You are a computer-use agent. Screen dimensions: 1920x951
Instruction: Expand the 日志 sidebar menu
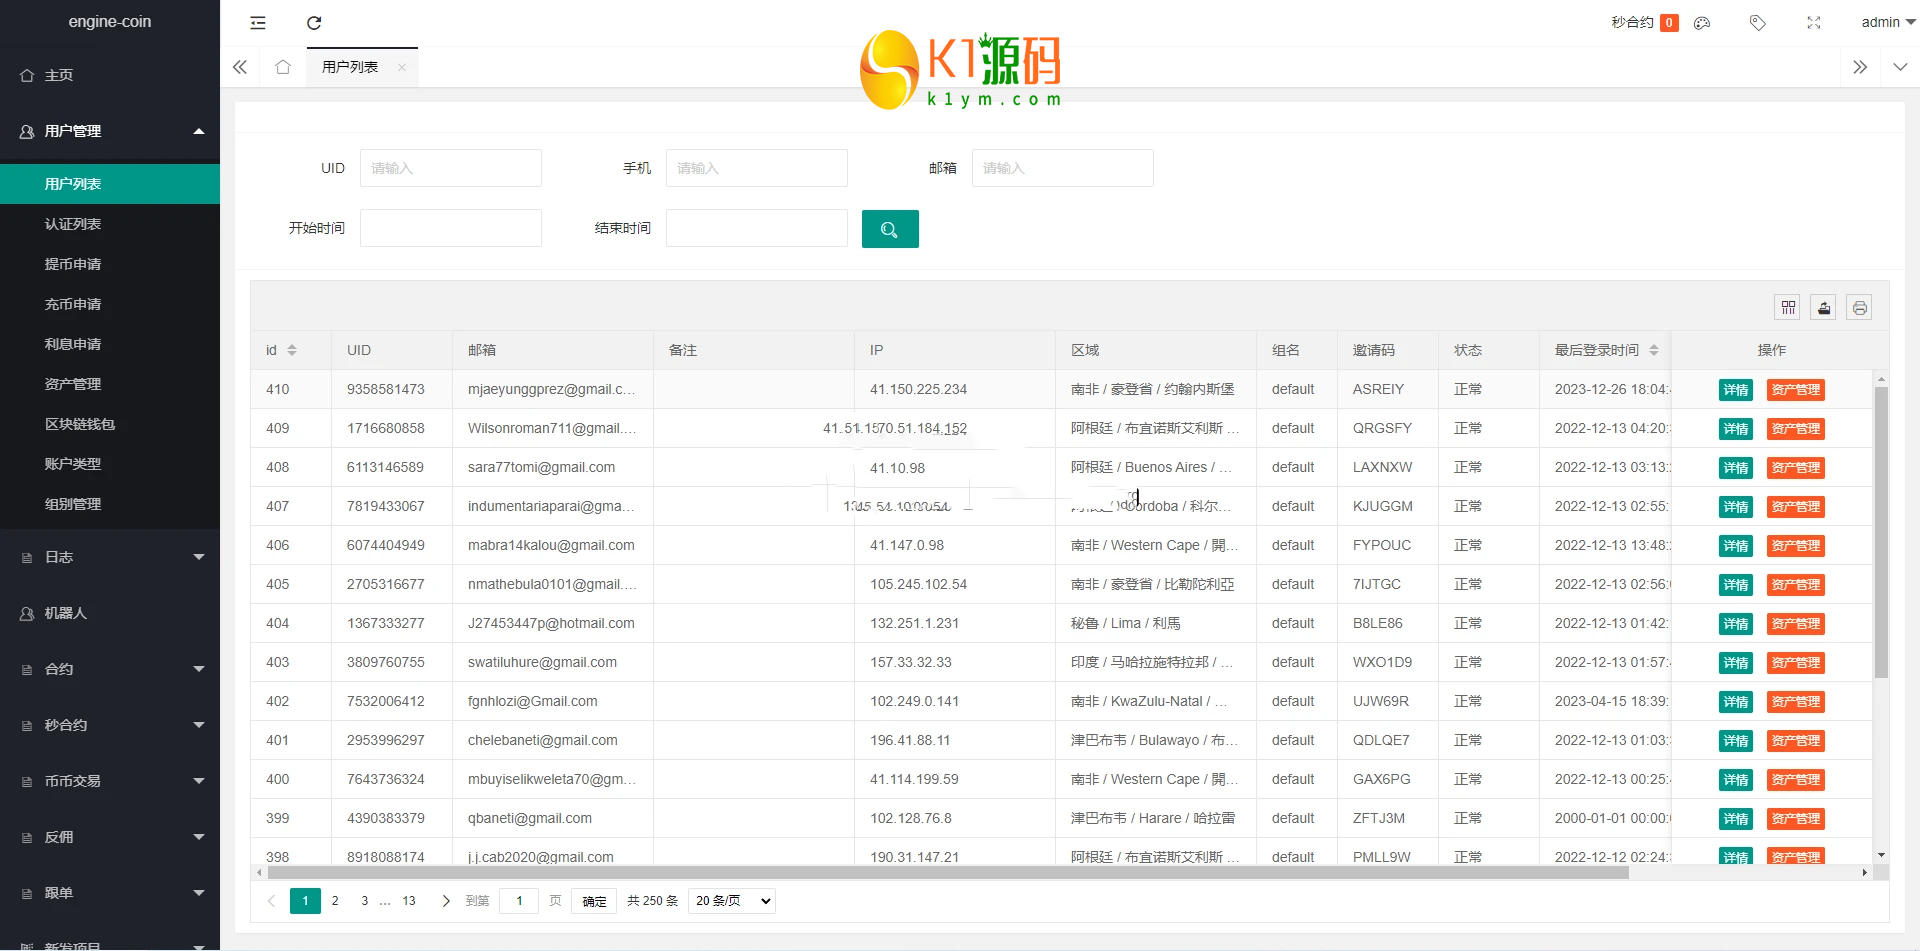pos(110,557)
